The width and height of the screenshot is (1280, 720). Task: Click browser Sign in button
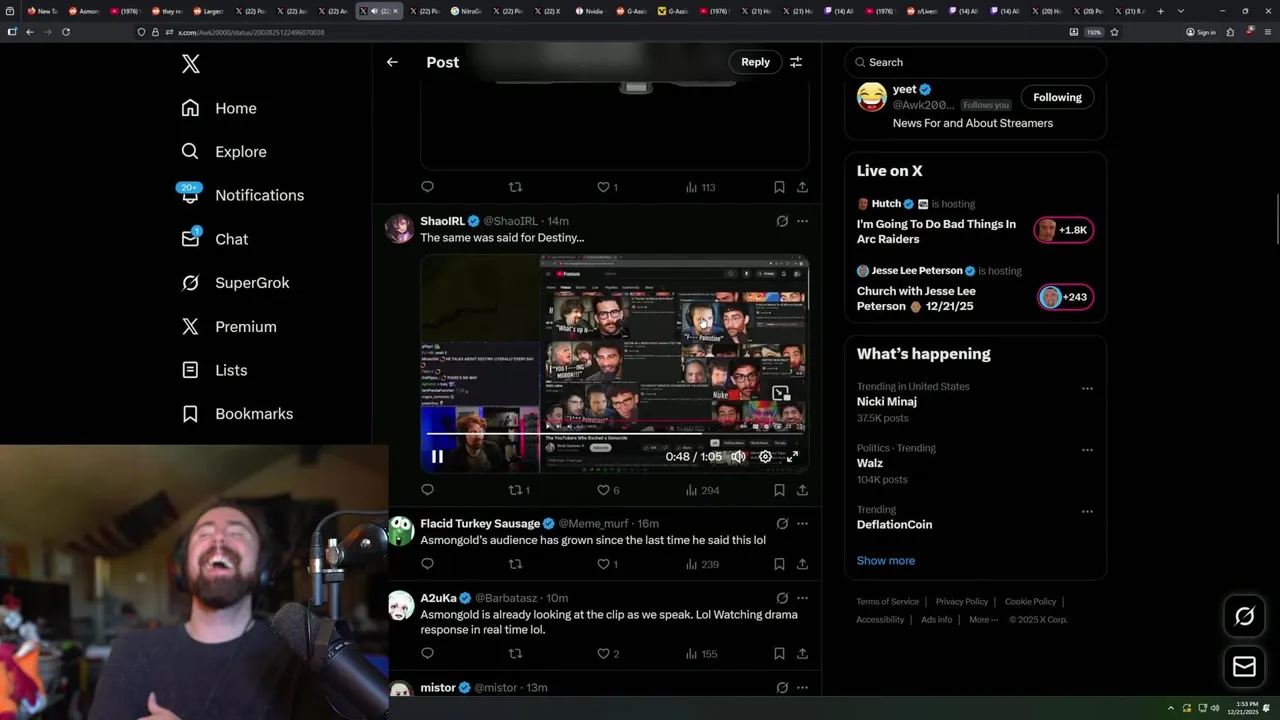[x=1201, y=32]
